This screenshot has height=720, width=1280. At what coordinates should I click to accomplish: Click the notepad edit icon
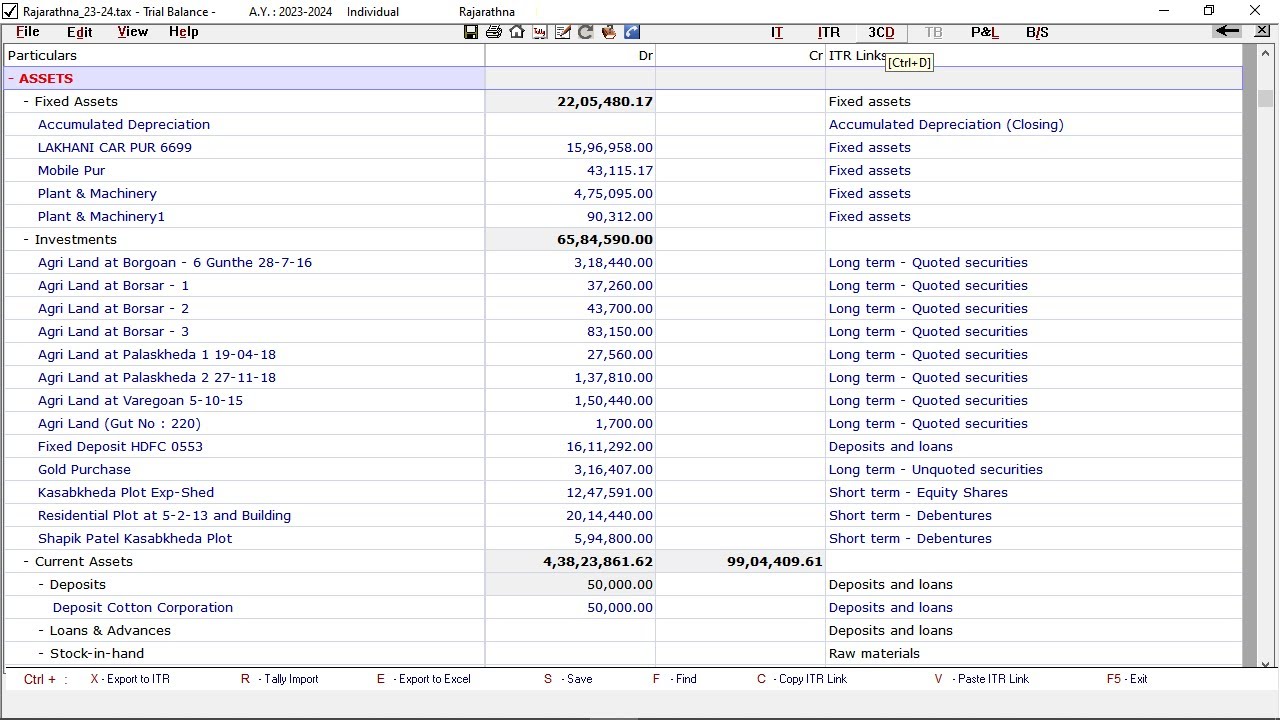(563, 32)
